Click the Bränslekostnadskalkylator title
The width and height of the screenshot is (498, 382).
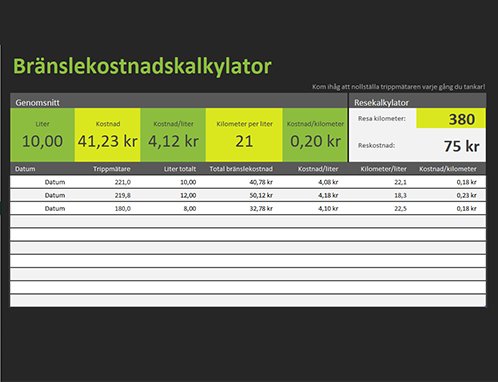[x=142, y=66]
